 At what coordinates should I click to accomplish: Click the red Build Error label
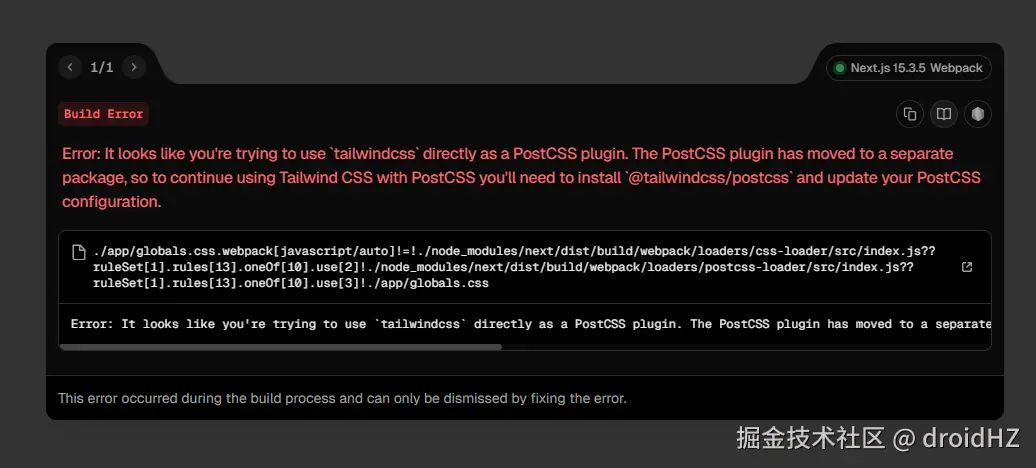tap(103, 114)
